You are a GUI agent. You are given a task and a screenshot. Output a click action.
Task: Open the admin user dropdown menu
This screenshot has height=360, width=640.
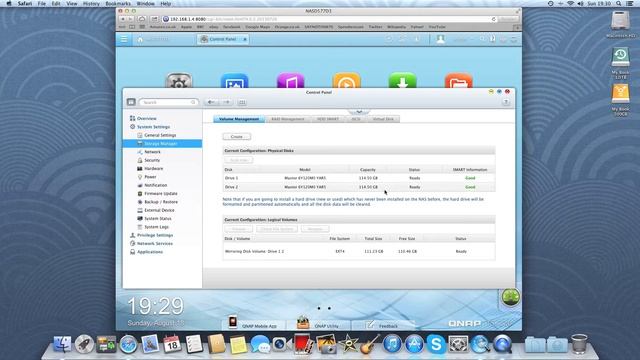463,39
